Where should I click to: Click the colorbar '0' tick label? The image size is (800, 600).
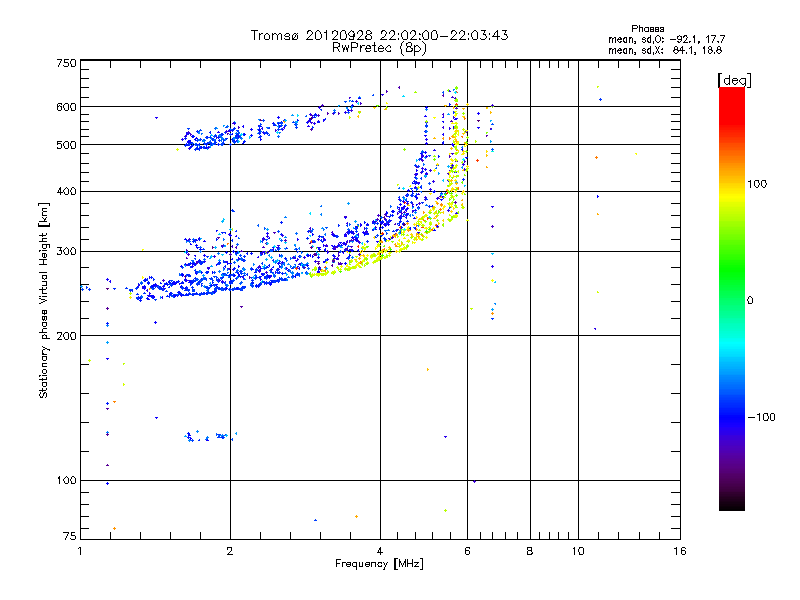pyautogui.click(x=750, y=301)
